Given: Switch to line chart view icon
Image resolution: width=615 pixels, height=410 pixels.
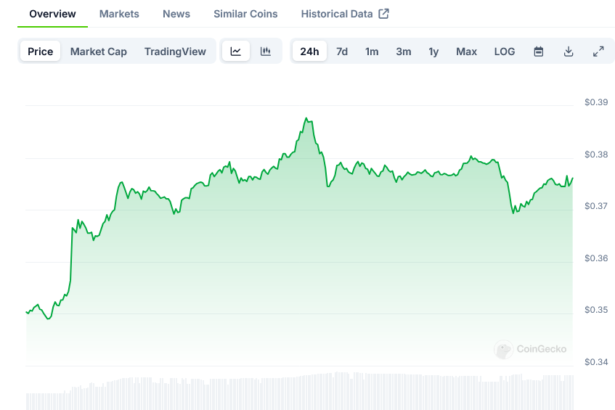Looking at the screenshot, I should click(235, 51).
